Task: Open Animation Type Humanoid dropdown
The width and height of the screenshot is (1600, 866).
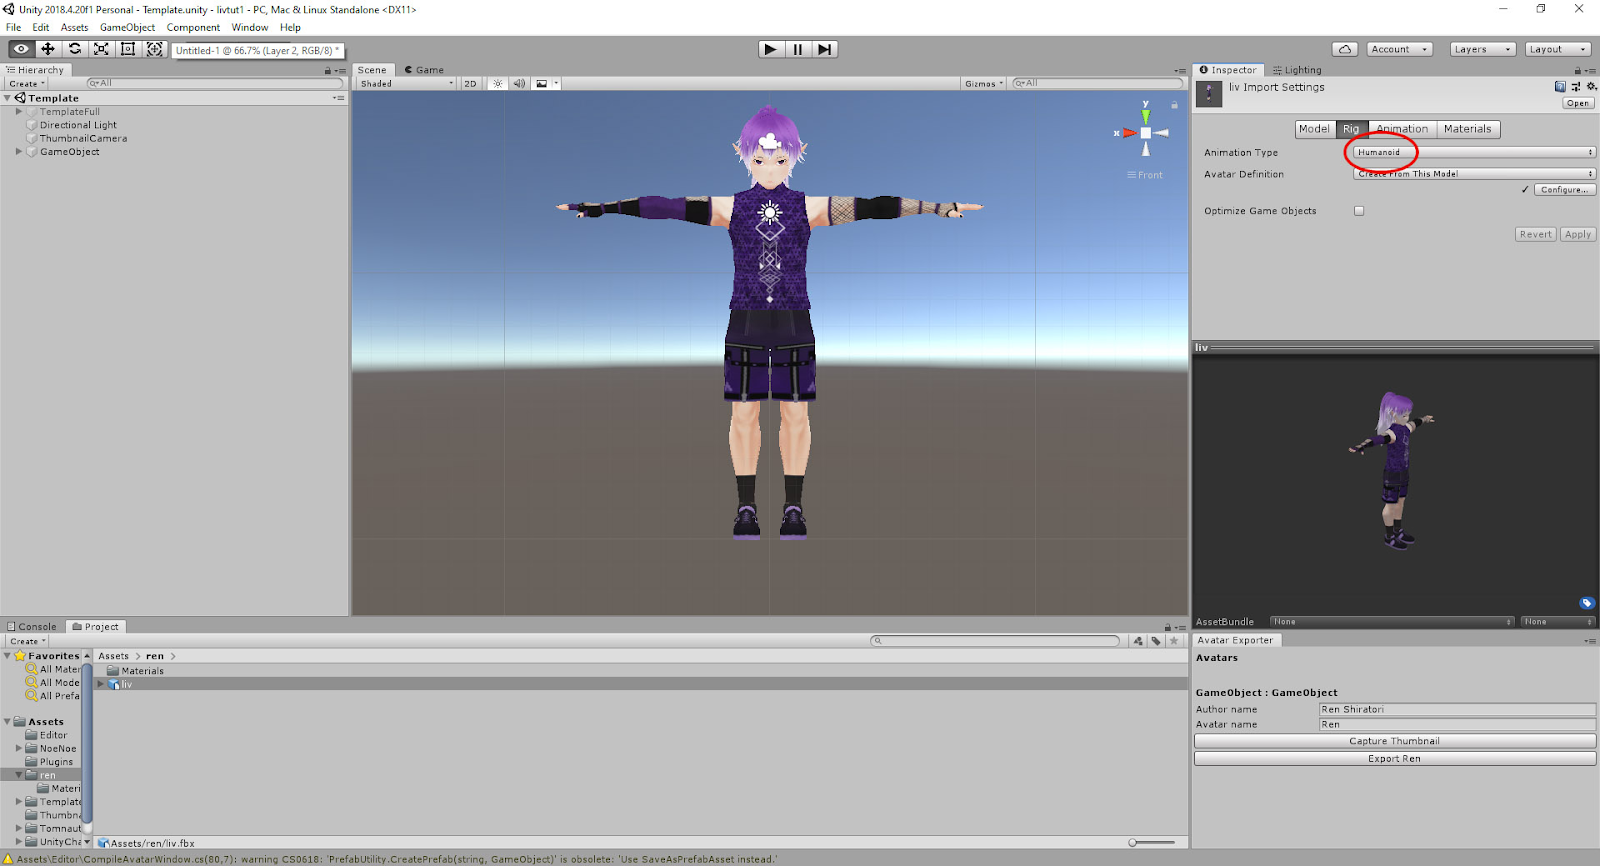Action: pyautogui.click(x=1474, y=152)
